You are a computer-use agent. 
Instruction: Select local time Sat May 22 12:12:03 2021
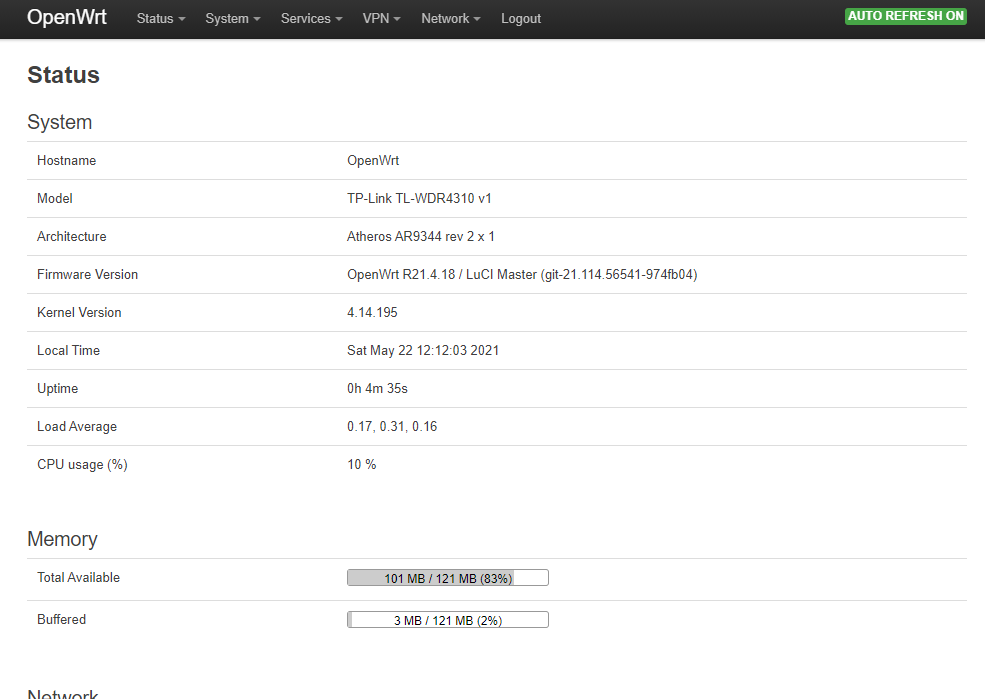423,350
